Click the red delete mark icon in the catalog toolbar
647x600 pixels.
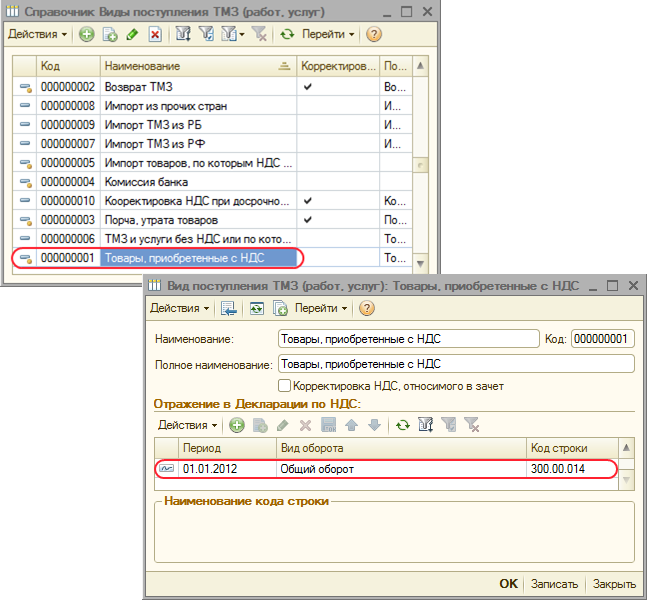click(x=154, y=34)
